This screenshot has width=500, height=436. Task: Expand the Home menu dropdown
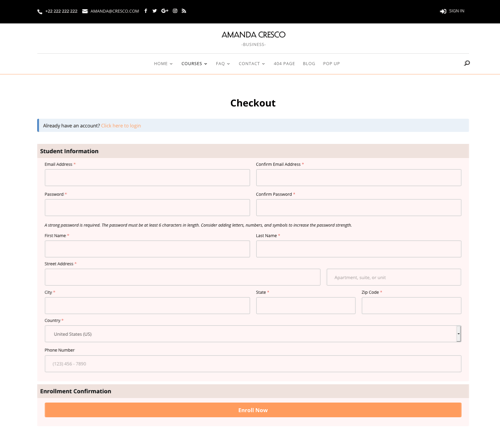click(163, 63)
